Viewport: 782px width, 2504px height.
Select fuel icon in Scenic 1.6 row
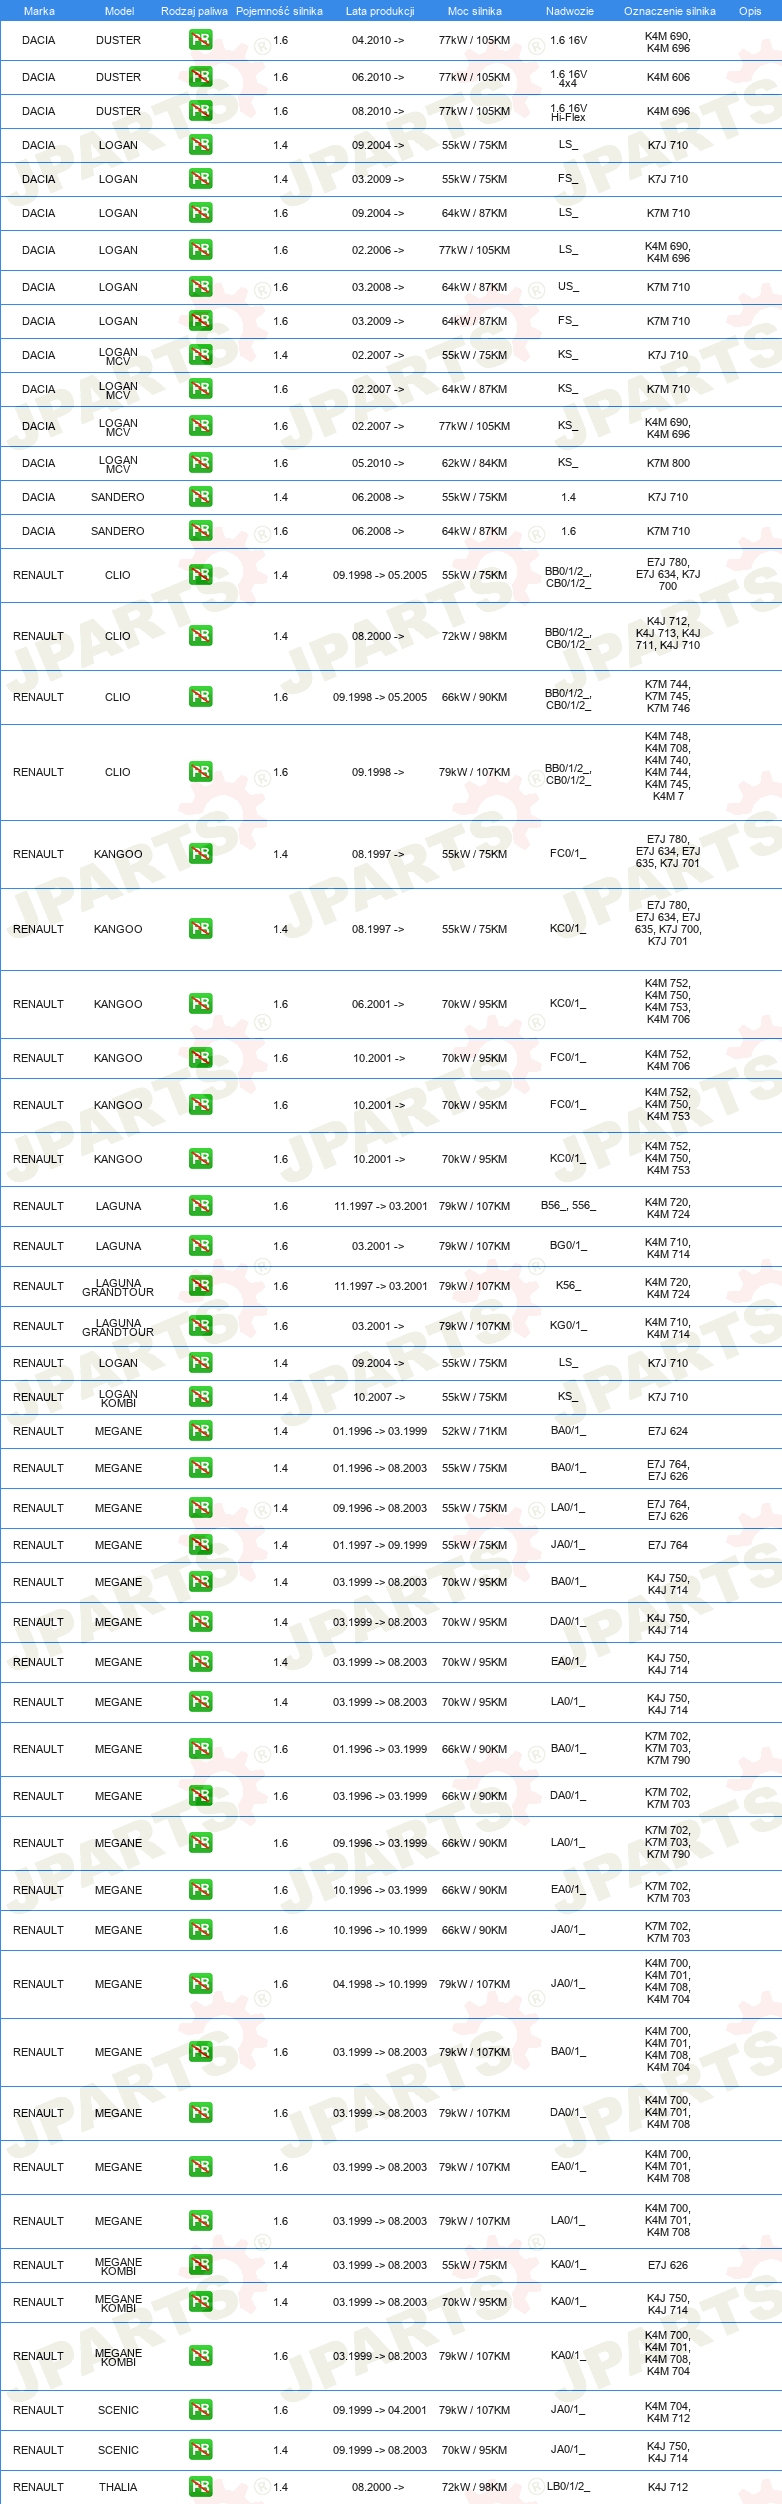tap(200, 2410)
